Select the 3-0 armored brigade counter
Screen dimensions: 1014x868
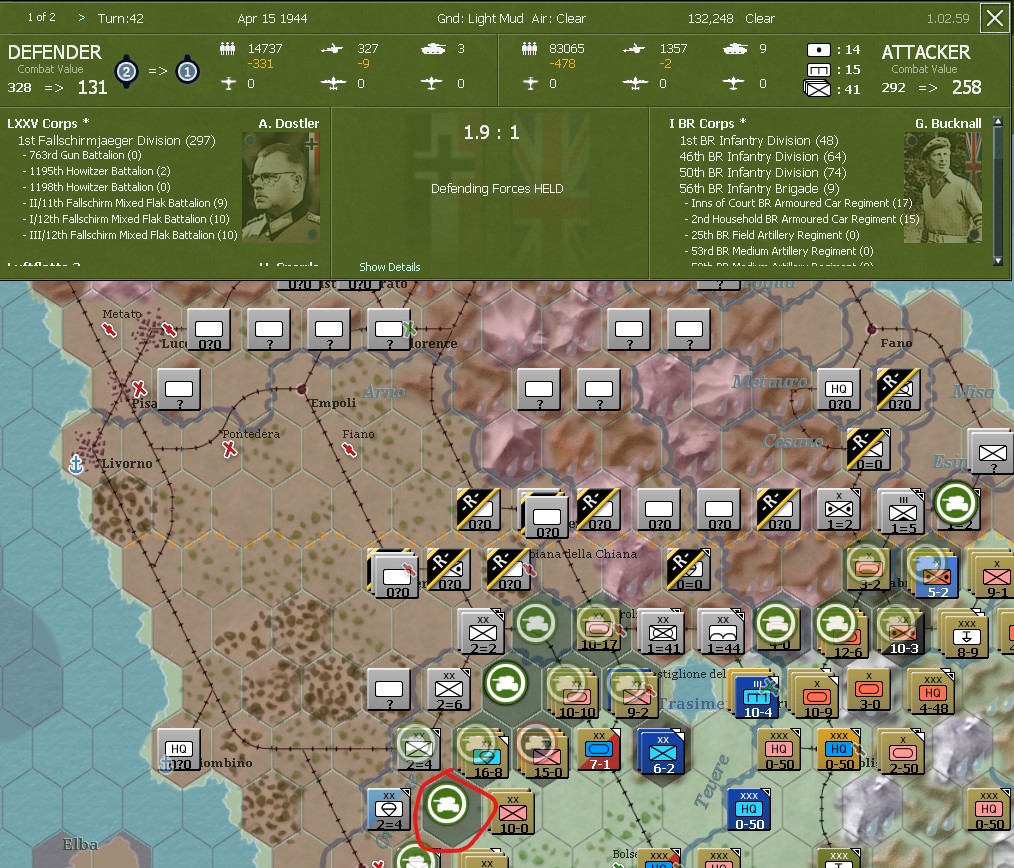(x=869, y=689)
